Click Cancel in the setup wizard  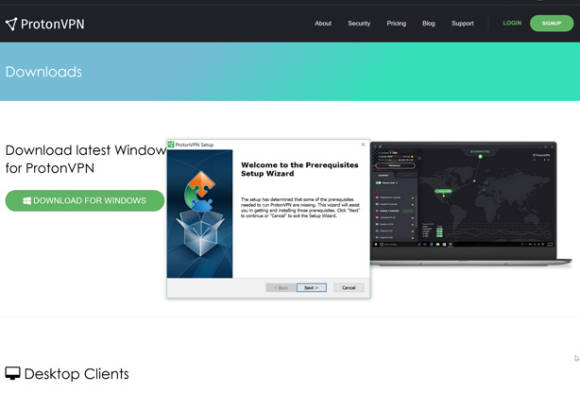tap(348, 288)
